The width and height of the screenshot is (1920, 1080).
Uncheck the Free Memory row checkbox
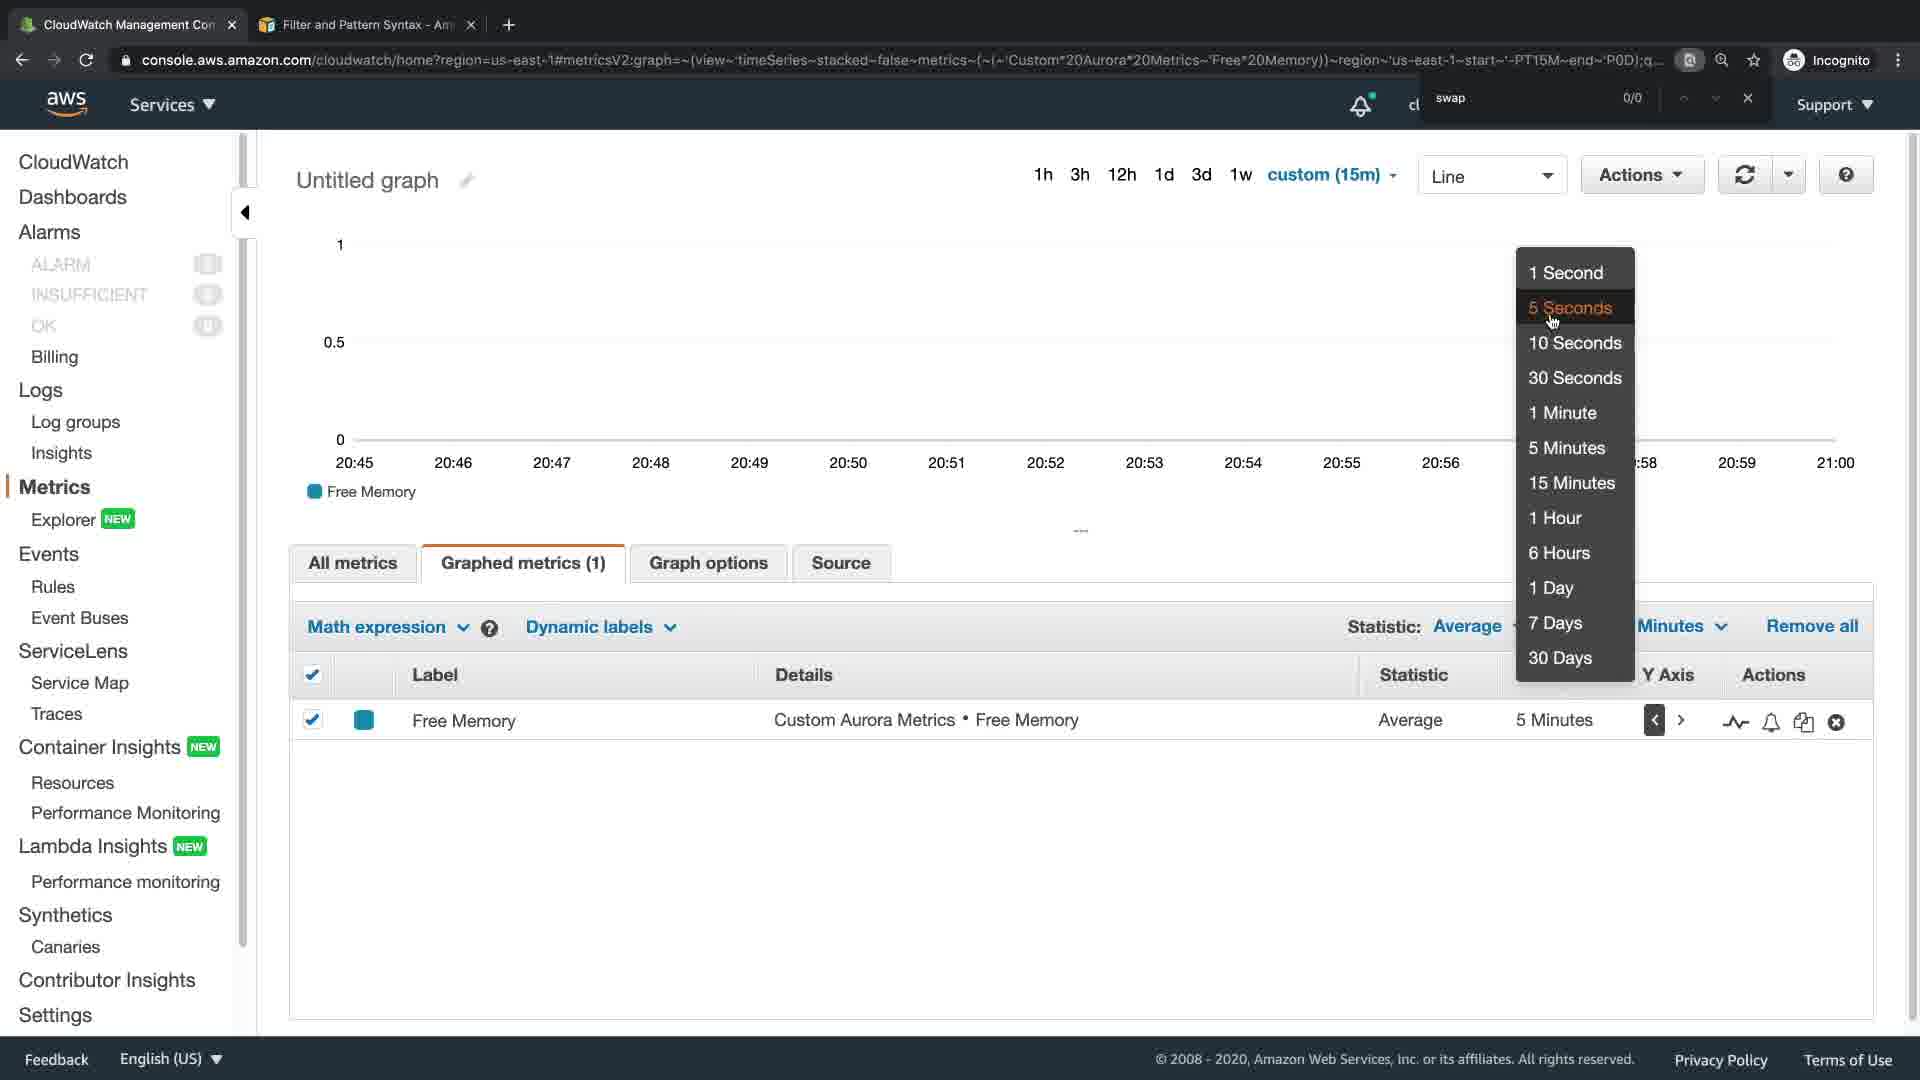tap(312, 720)
